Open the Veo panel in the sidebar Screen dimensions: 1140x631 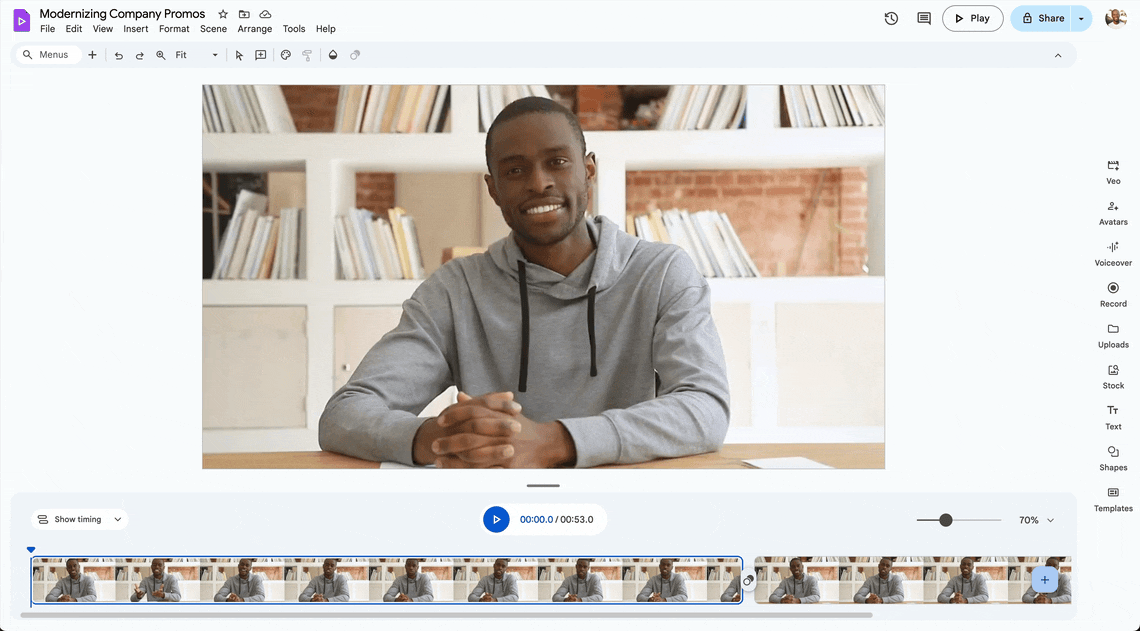pos(1112,172)
